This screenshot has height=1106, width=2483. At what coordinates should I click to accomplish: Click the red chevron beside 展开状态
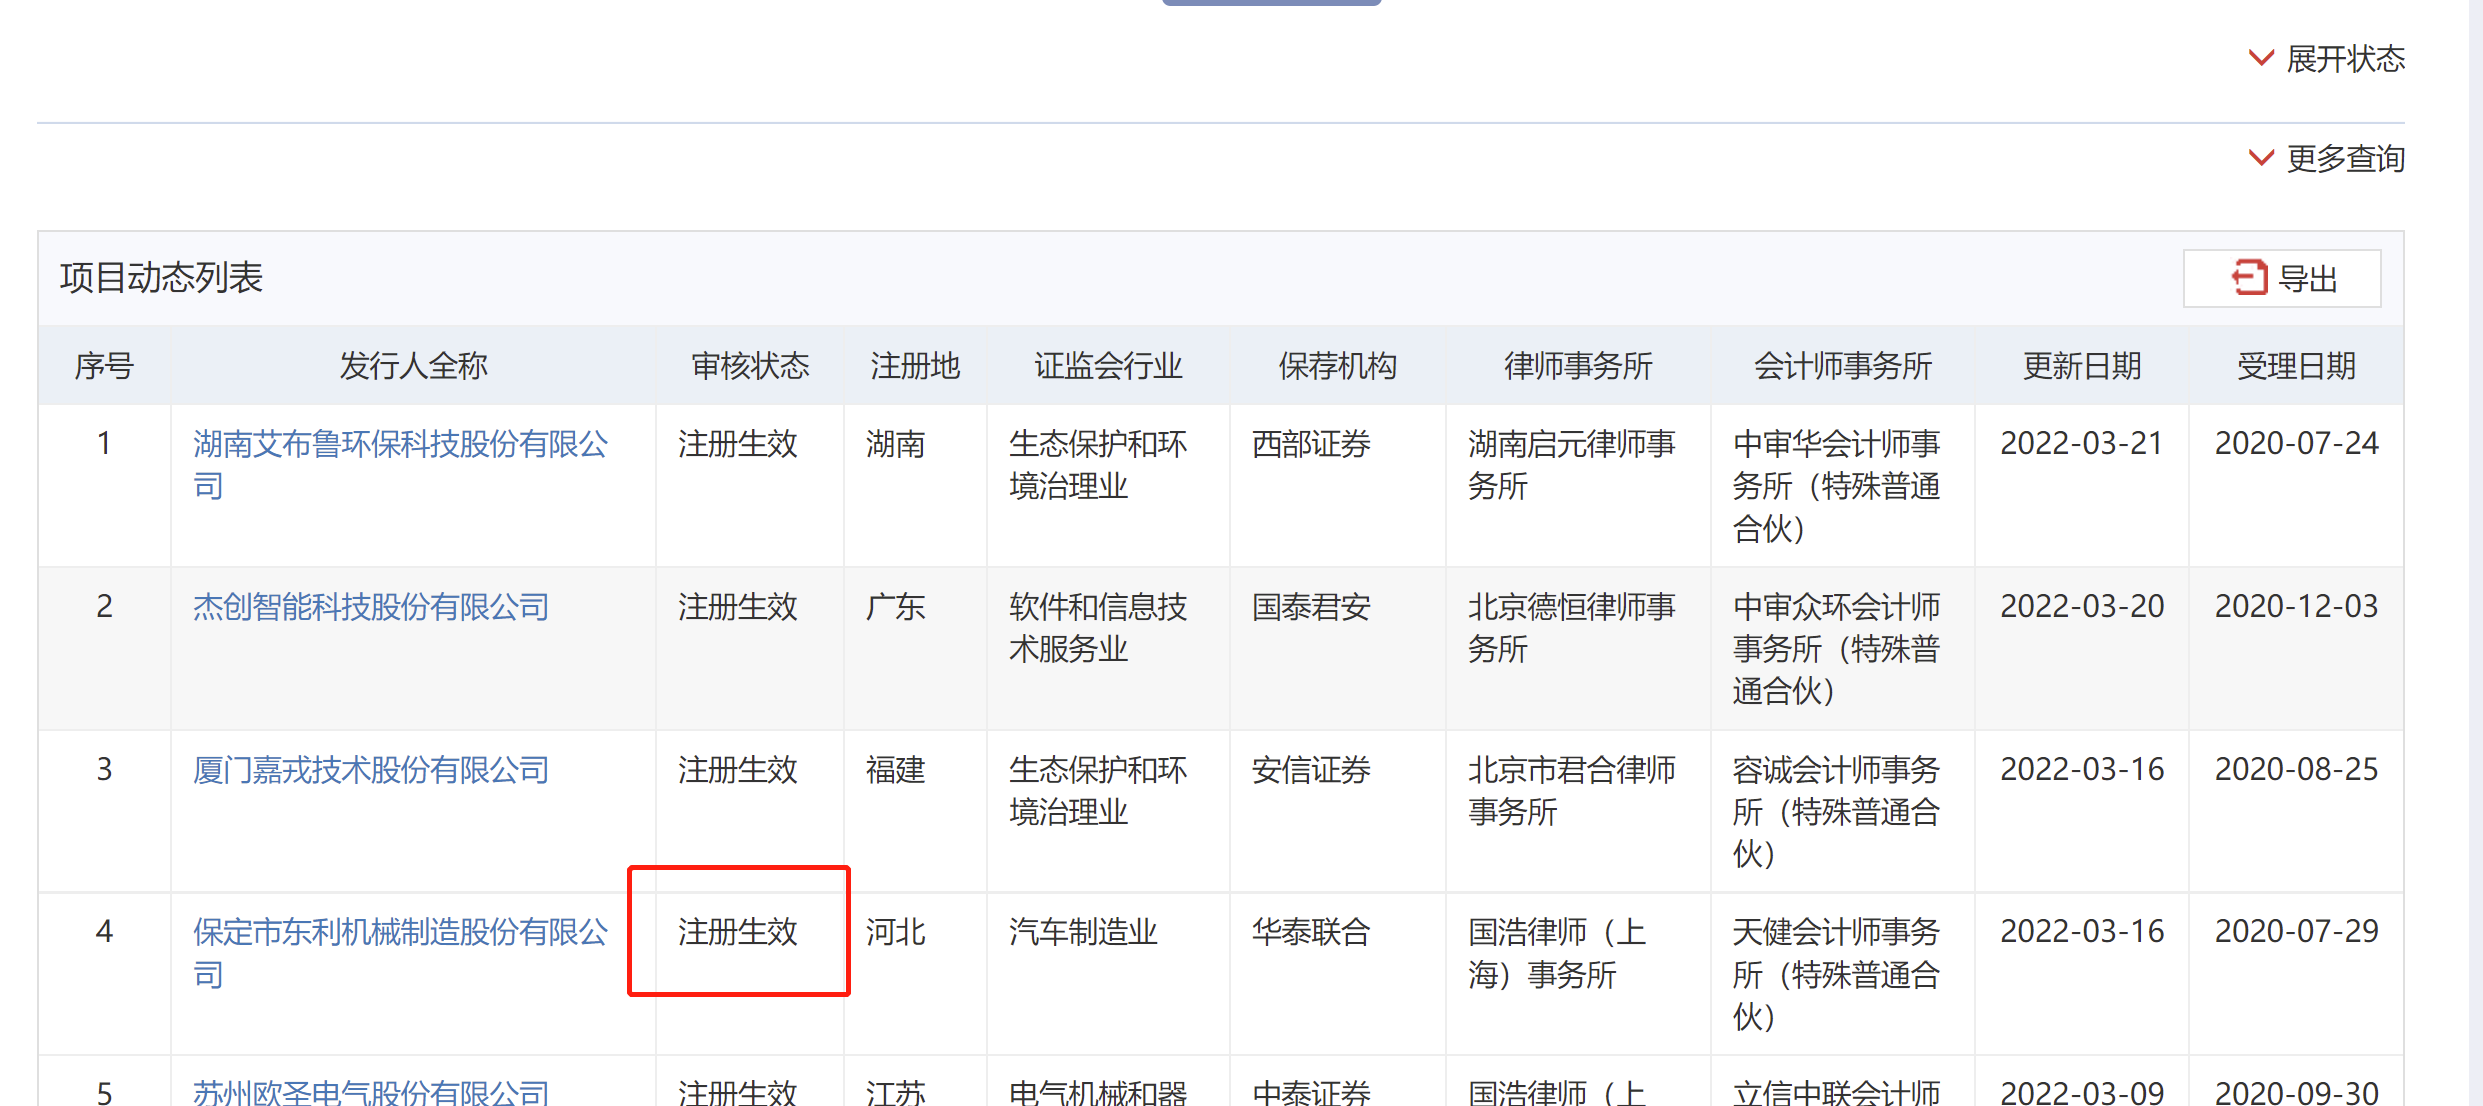2260,58
